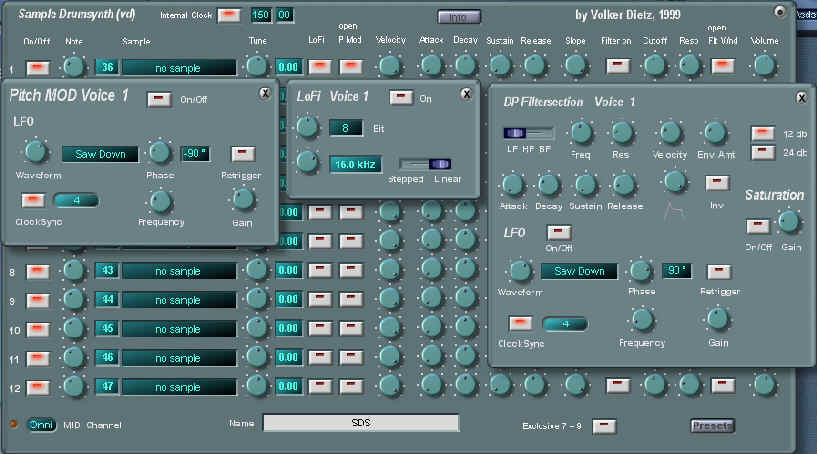This screenshot has width=817, height=454.
Task: Click the Omni MIDI channel selector
Action: (x=41, y=424)
